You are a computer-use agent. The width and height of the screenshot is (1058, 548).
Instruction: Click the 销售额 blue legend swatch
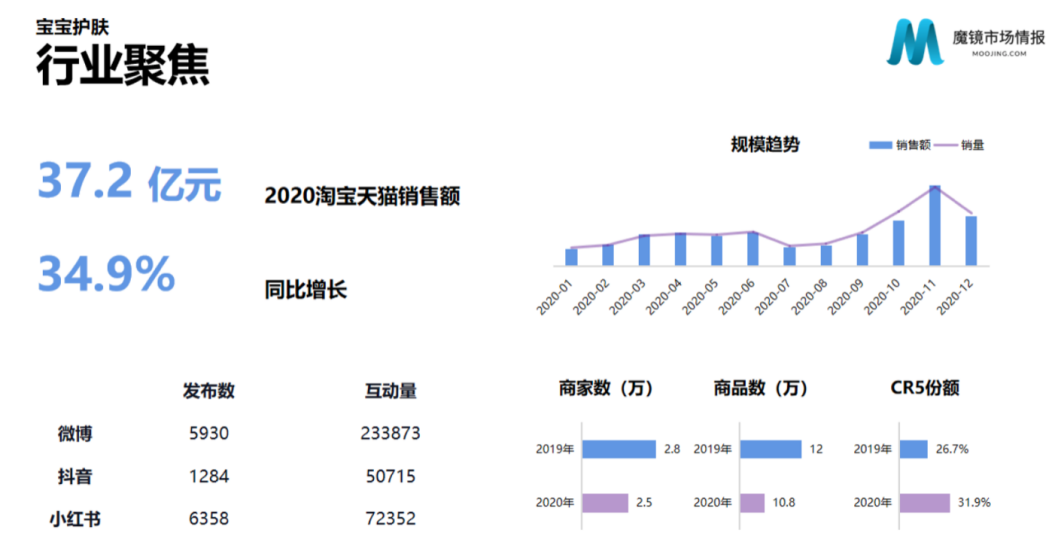coord(880,145)
